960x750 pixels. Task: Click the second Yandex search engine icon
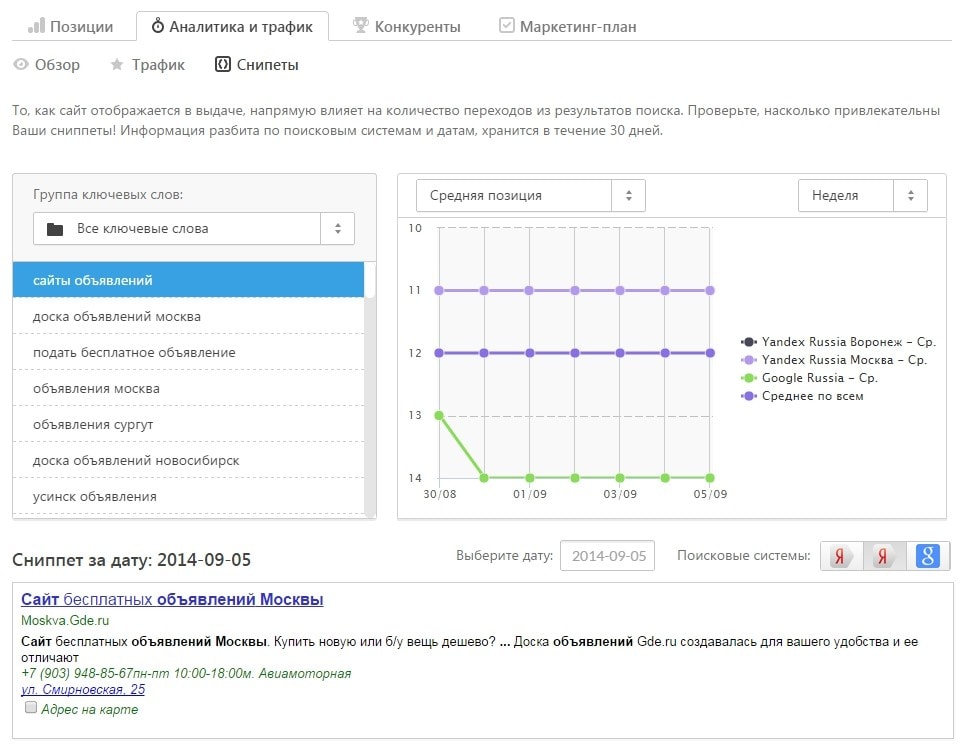coord(883,556)
